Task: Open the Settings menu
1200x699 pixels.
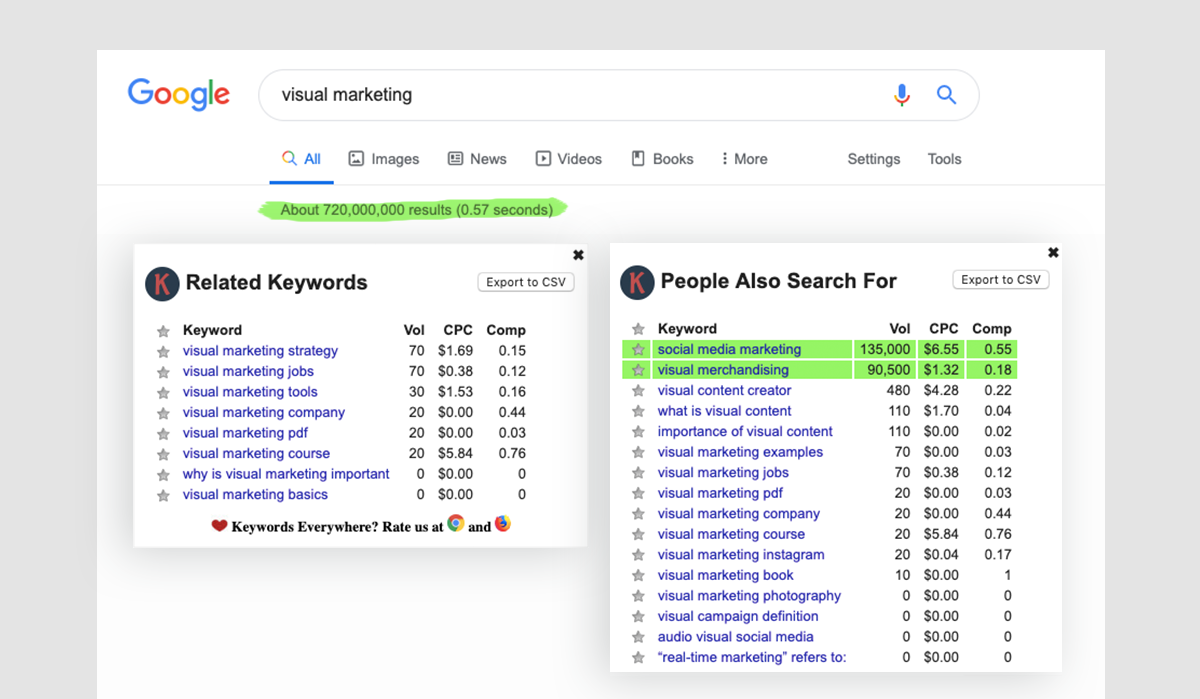Action: pos(873,158)
